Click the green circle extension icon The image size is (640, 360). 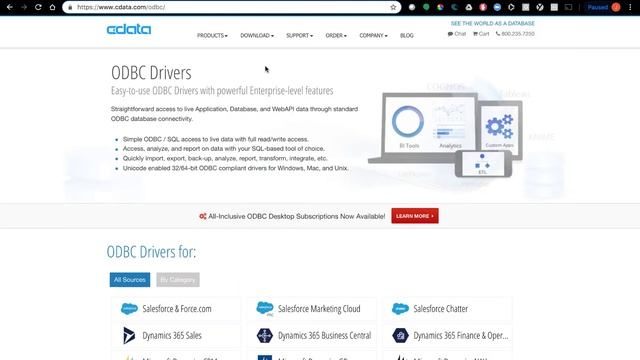tap(426, 7)
